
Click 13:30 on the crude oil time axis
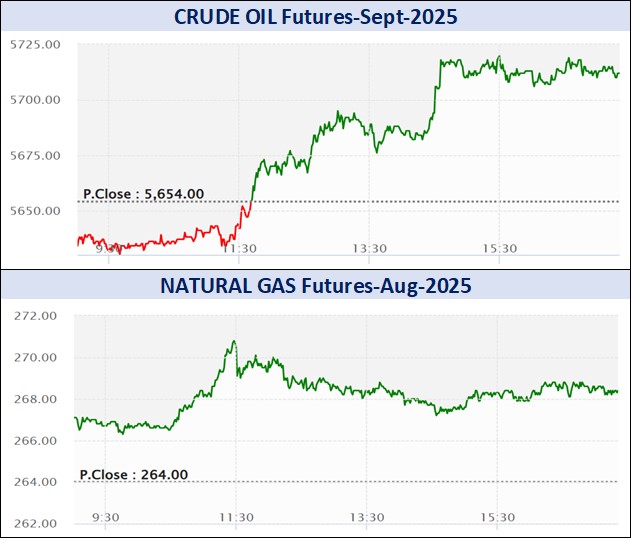(368, 248)
